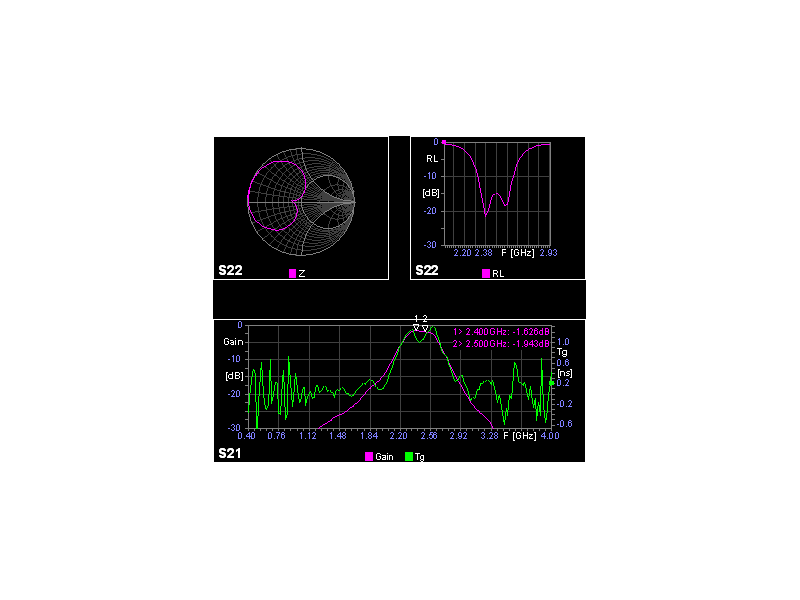Click the Gain axis label on S21 plot

(233, 341)
